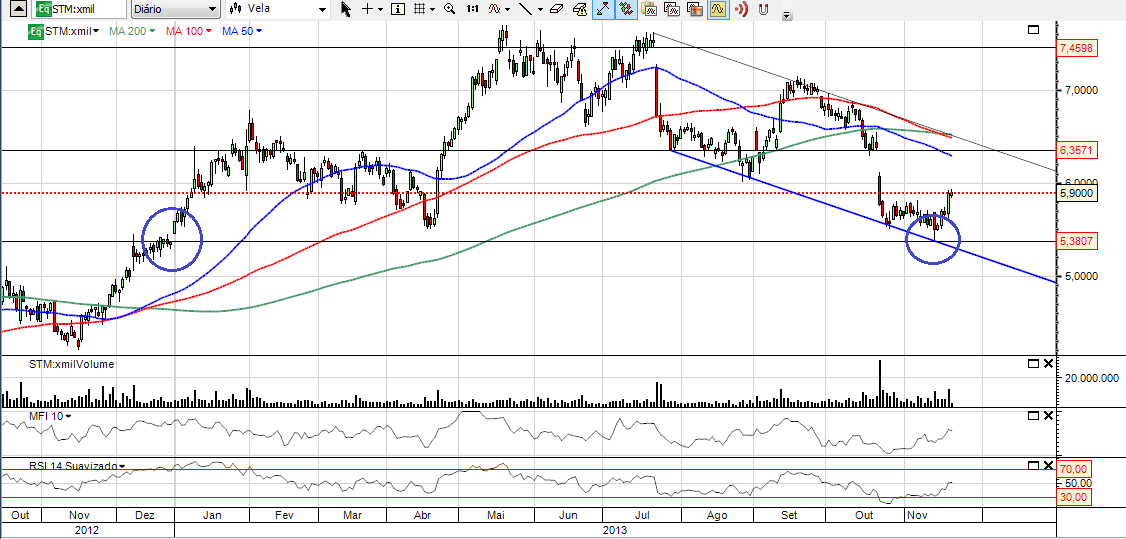This screenshot has height=539, width=1126.
Task: Open the RSI 14 Suavizado menu
Action: click(122, 466)
